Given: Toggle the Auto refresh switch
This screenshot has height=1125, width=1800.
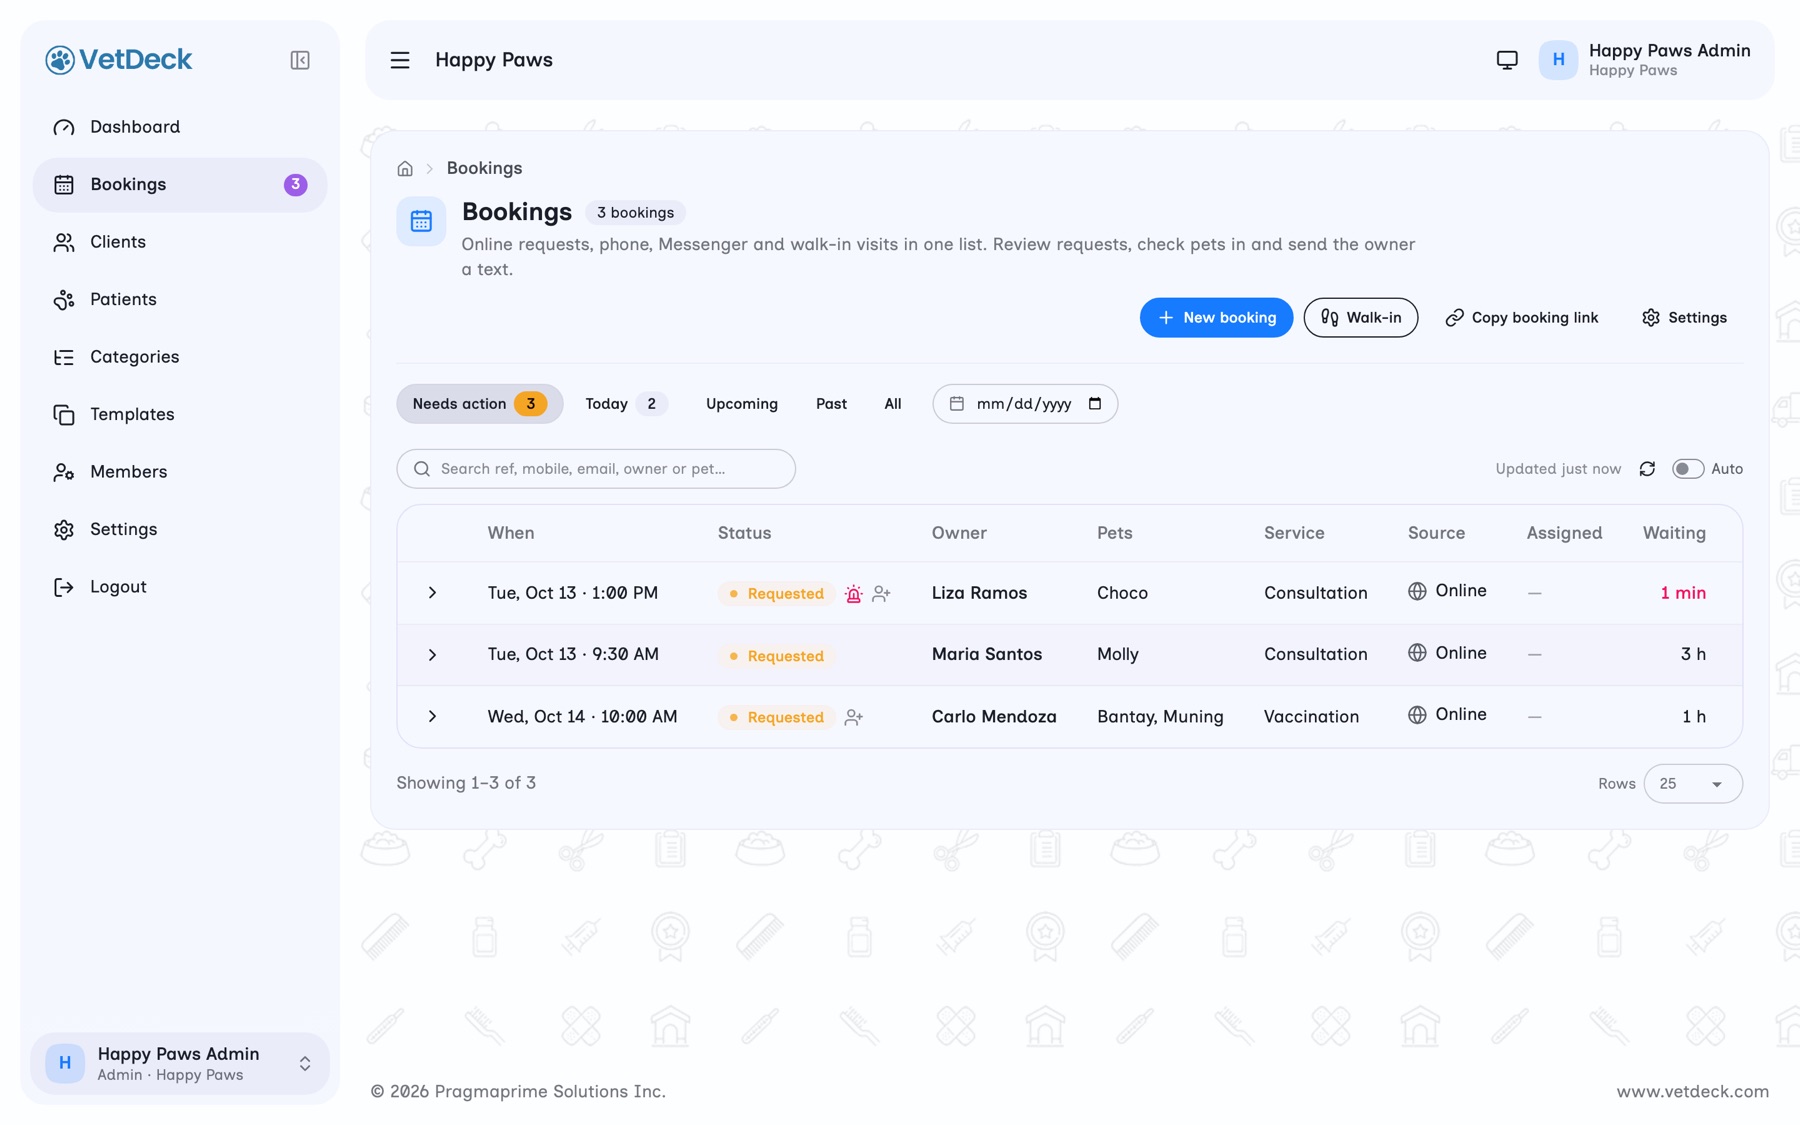Looking at the screenshot, I should tap(1688, 469).
